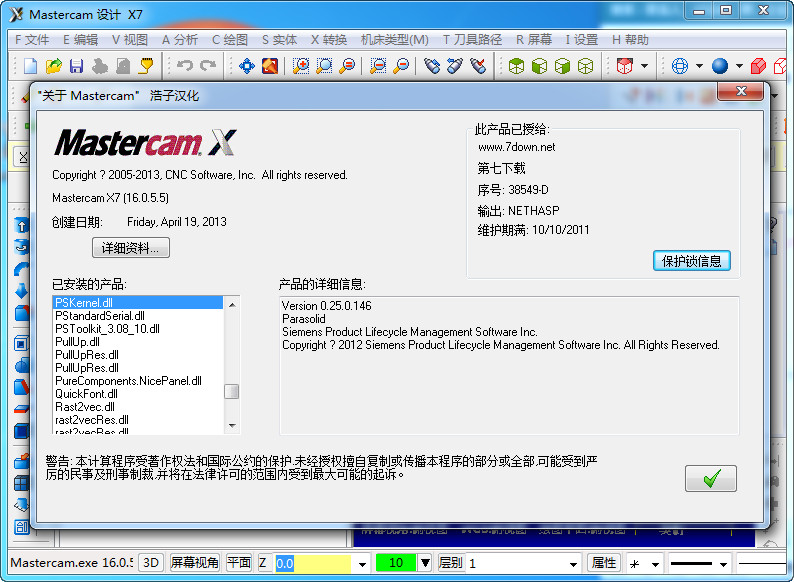The image size is (794, 582).
Task: Select PullUp.dll in the list
Action: [138, 342]
